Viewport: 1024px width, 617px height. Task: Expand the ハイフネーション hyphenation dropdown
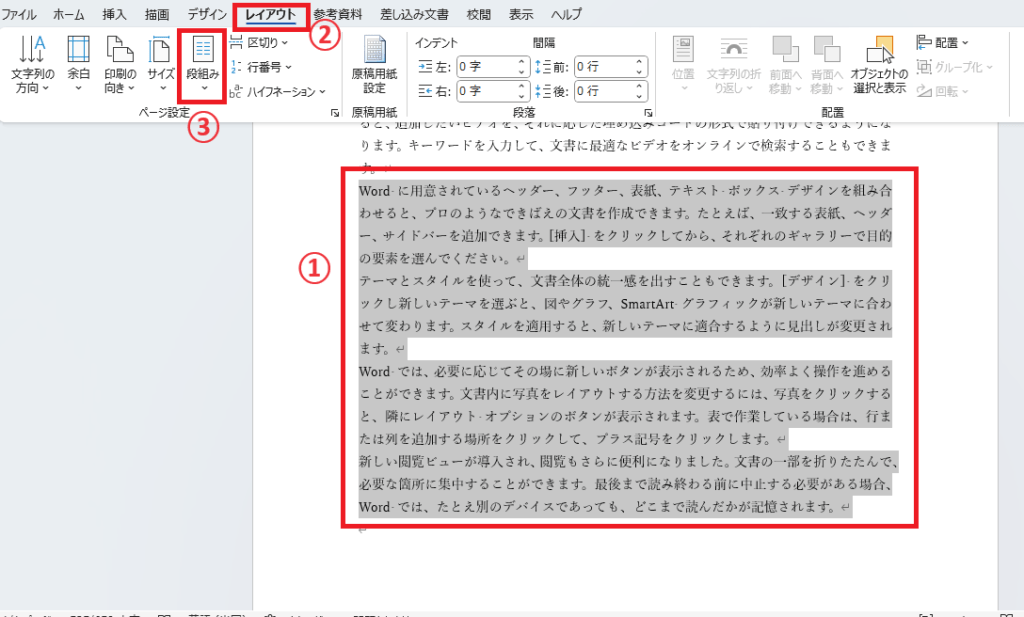point(278,91)
